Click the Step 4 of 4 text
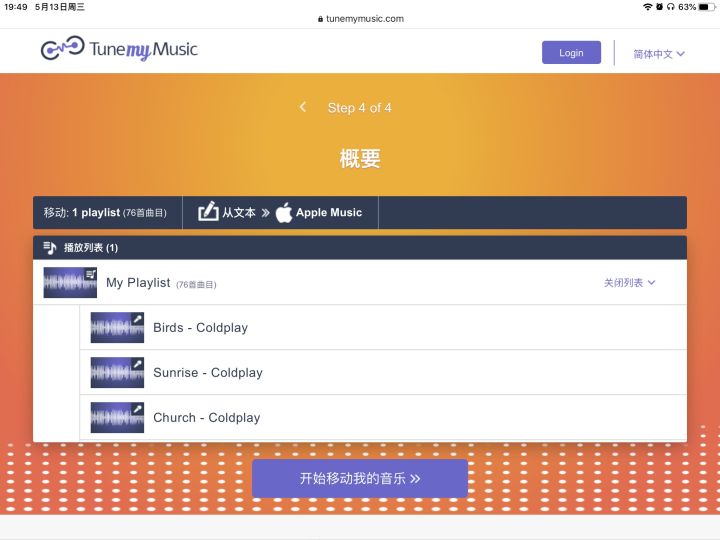The height and width of the screenshot is (540, 720). click(x=360, y=108)
